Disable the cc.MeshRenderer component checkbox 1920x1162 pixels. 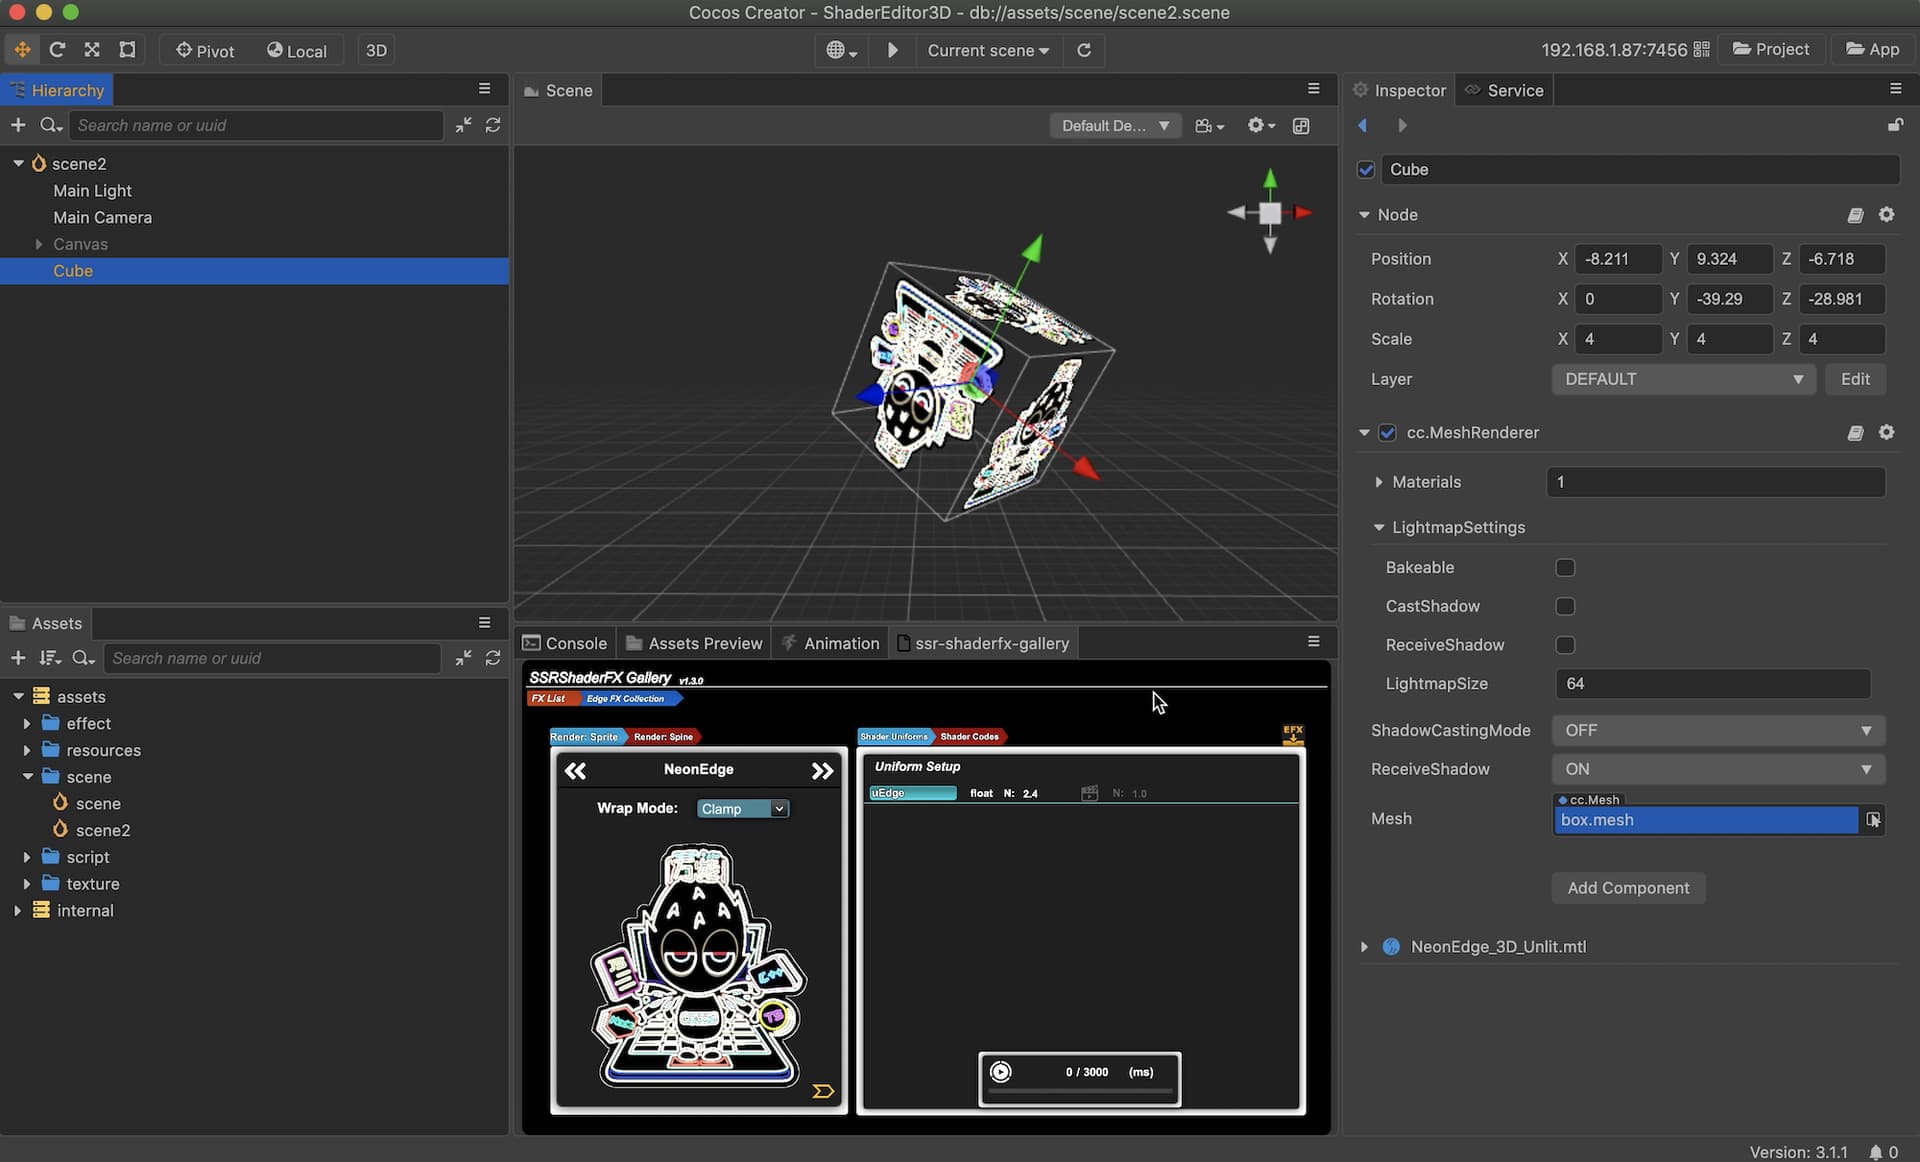pyautogui.click(x=1387, y=432)
